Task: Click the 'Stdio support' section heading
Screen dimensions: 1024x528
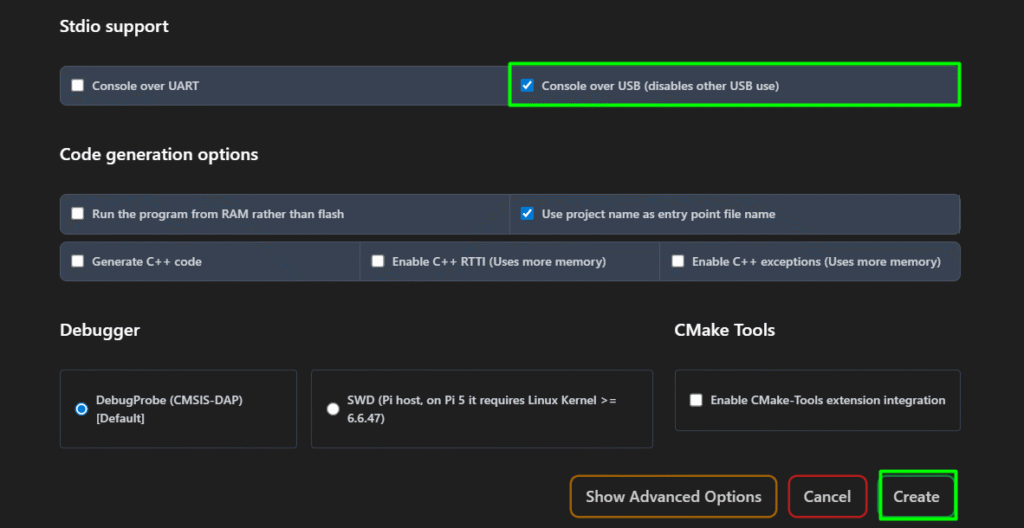Action: coord(114,27)
